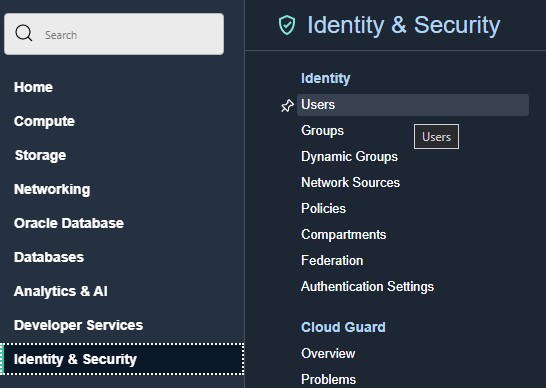Open the Dynamic Groups link

(349, 157)
